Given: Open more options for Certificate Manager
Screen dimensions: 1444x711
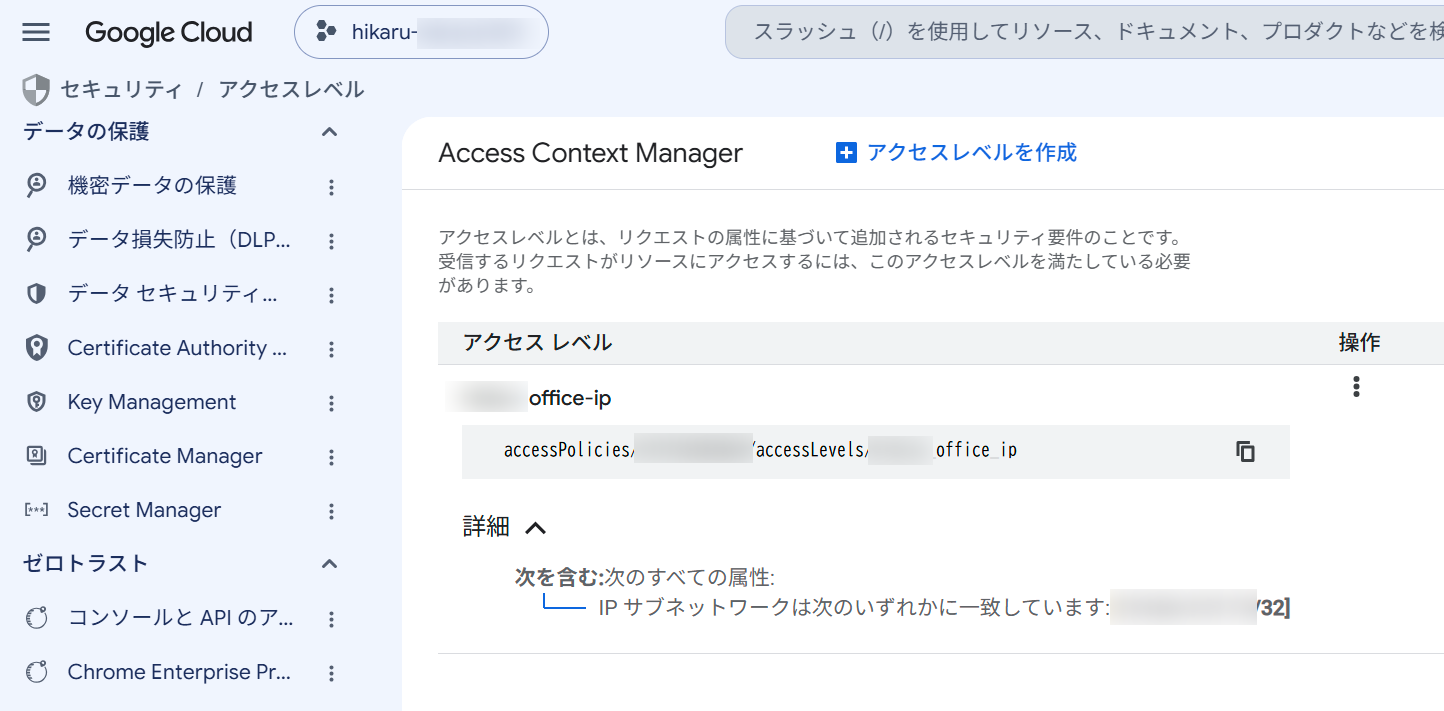Looking at the screenshot, I should coord(331,457).
